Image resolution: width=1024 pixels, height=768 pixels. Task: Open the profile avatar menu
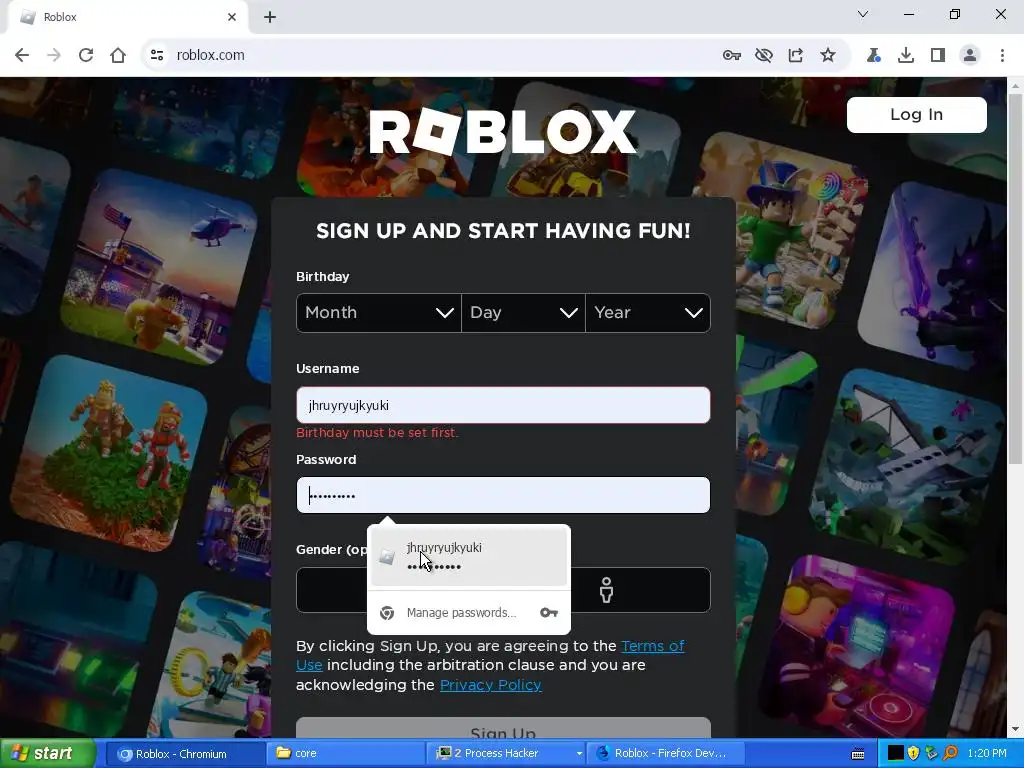970,55
